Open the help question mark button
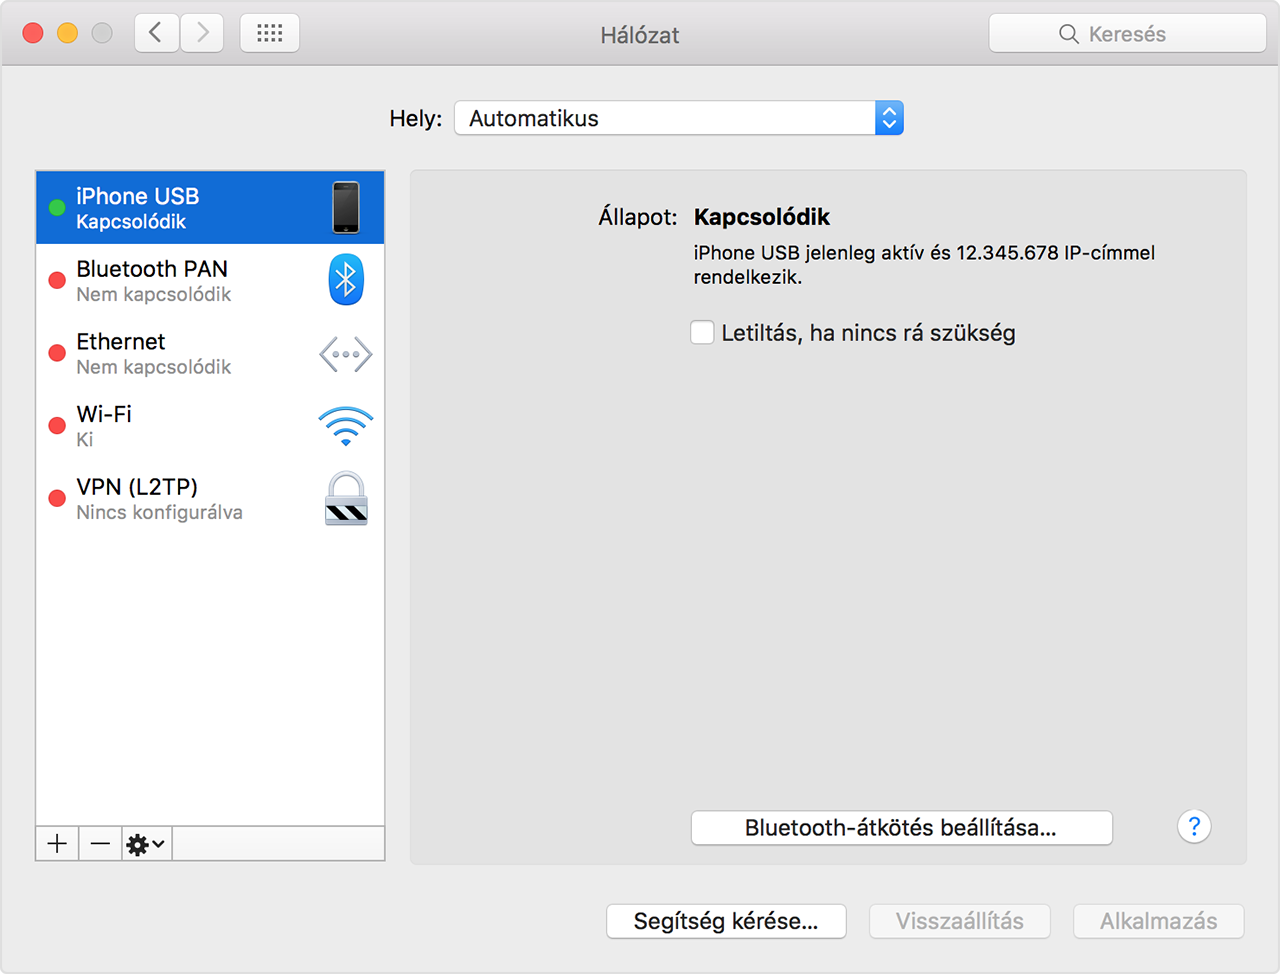The width and height of the screenshot is (1280, 974). [1194, 826]
